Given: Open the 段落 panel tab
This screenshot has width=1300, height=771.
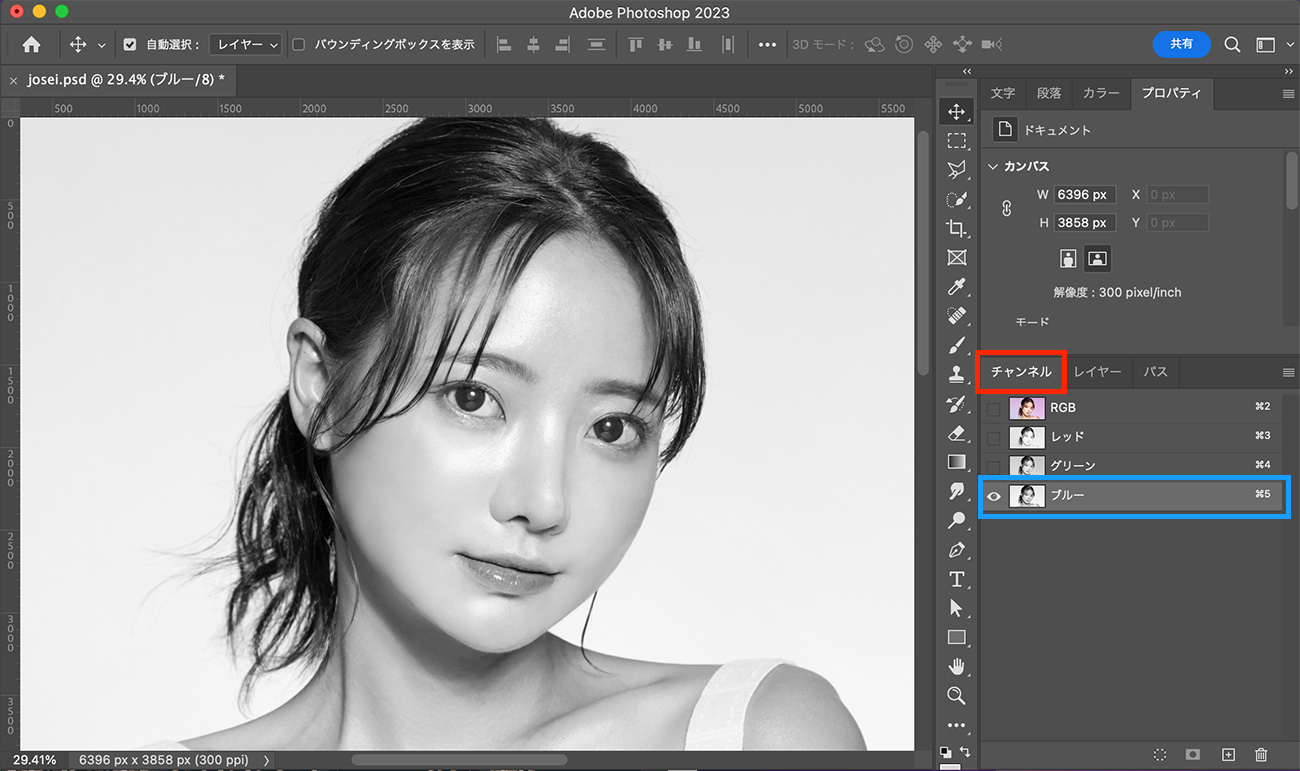Looking at the screenshot, I should (x=1049, y=93).
